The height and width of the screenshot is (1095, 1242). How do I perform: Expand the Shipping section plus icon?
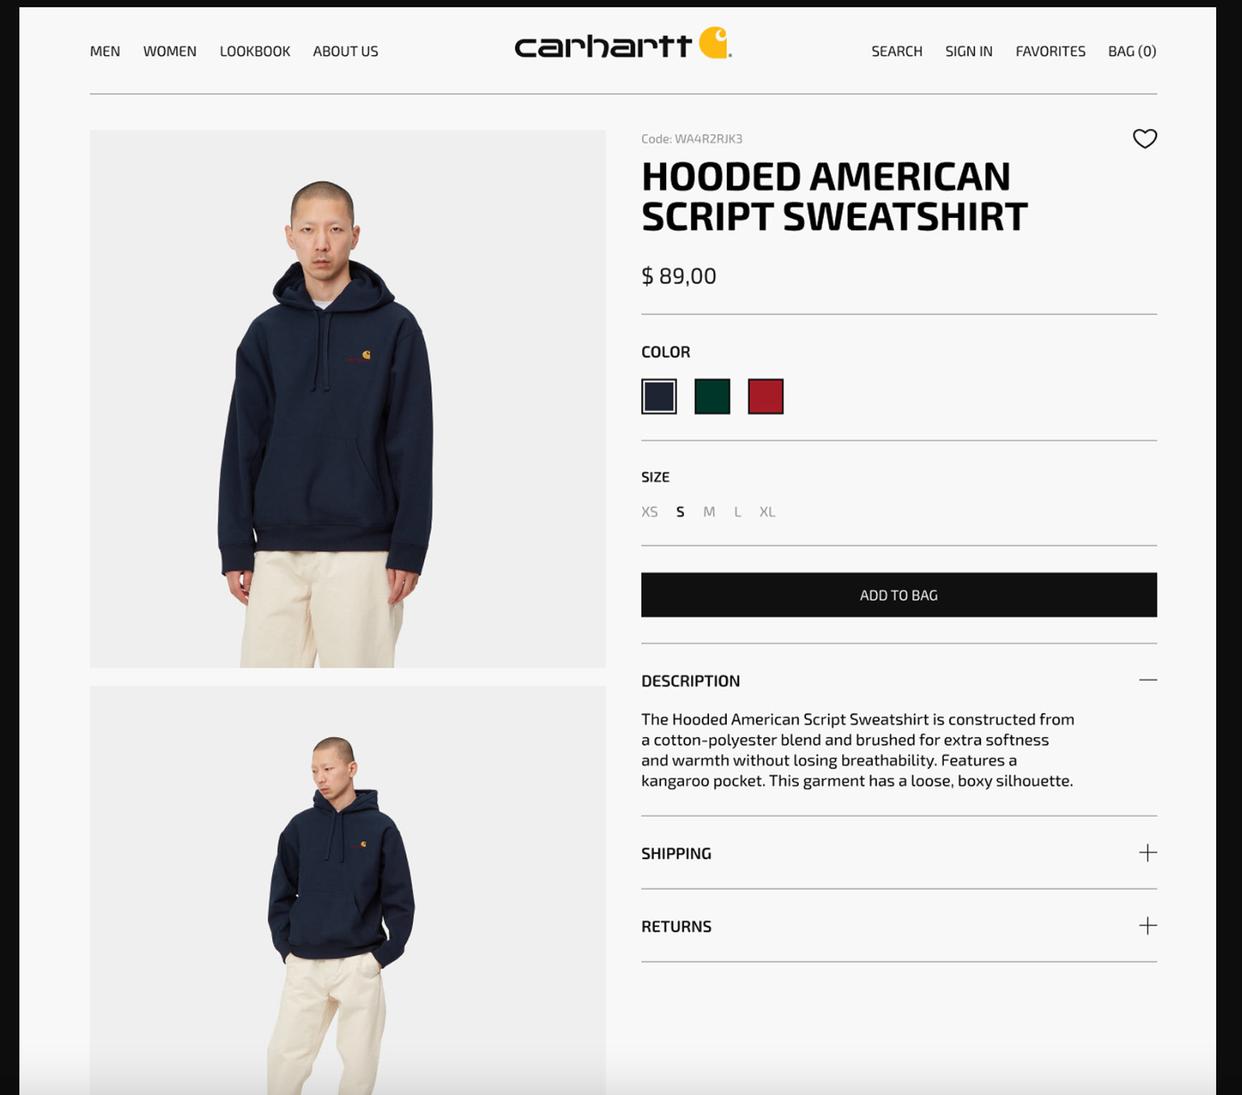(1147, 853)
